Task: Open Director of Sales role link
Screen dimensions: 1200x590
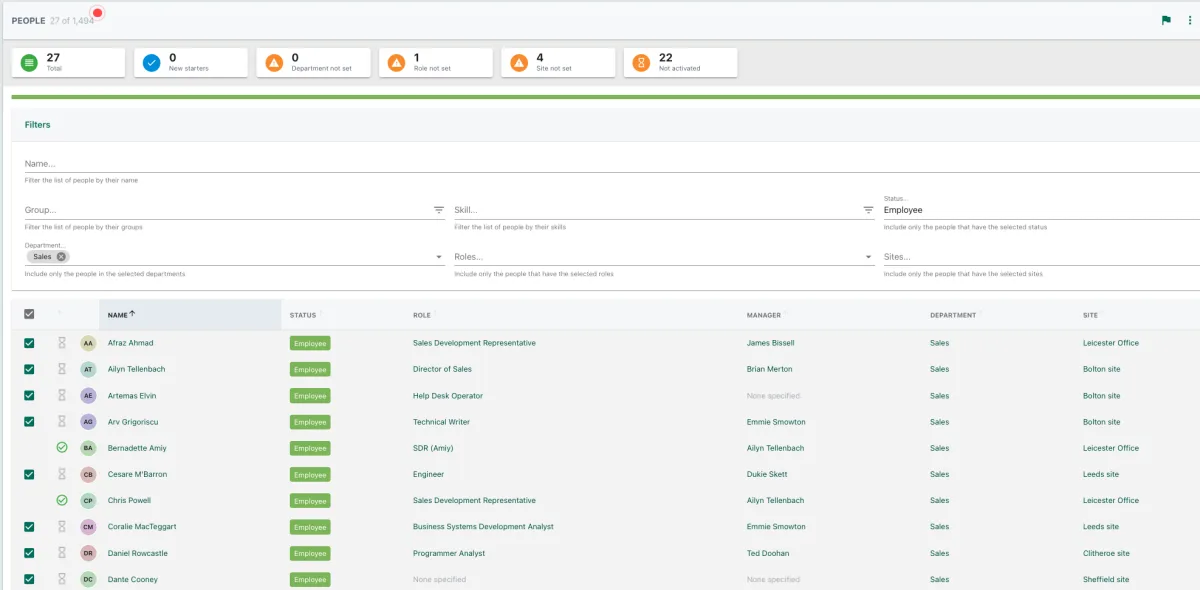Action: coord(442,369)
